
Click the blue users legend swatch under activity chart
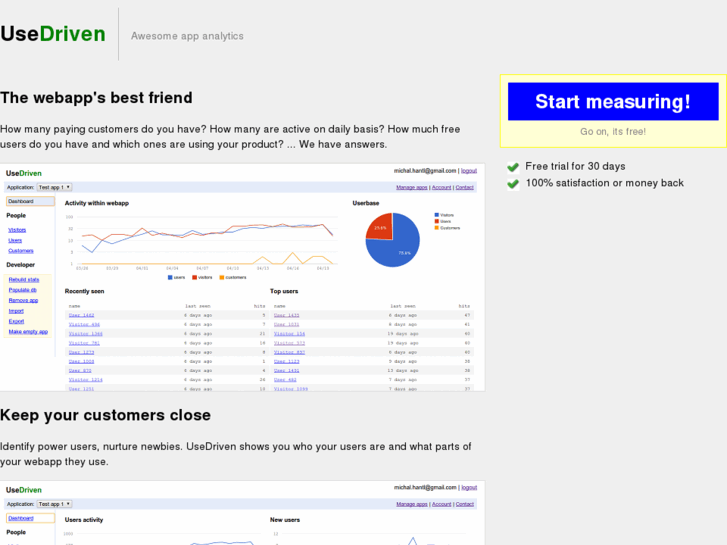(170, 277)
